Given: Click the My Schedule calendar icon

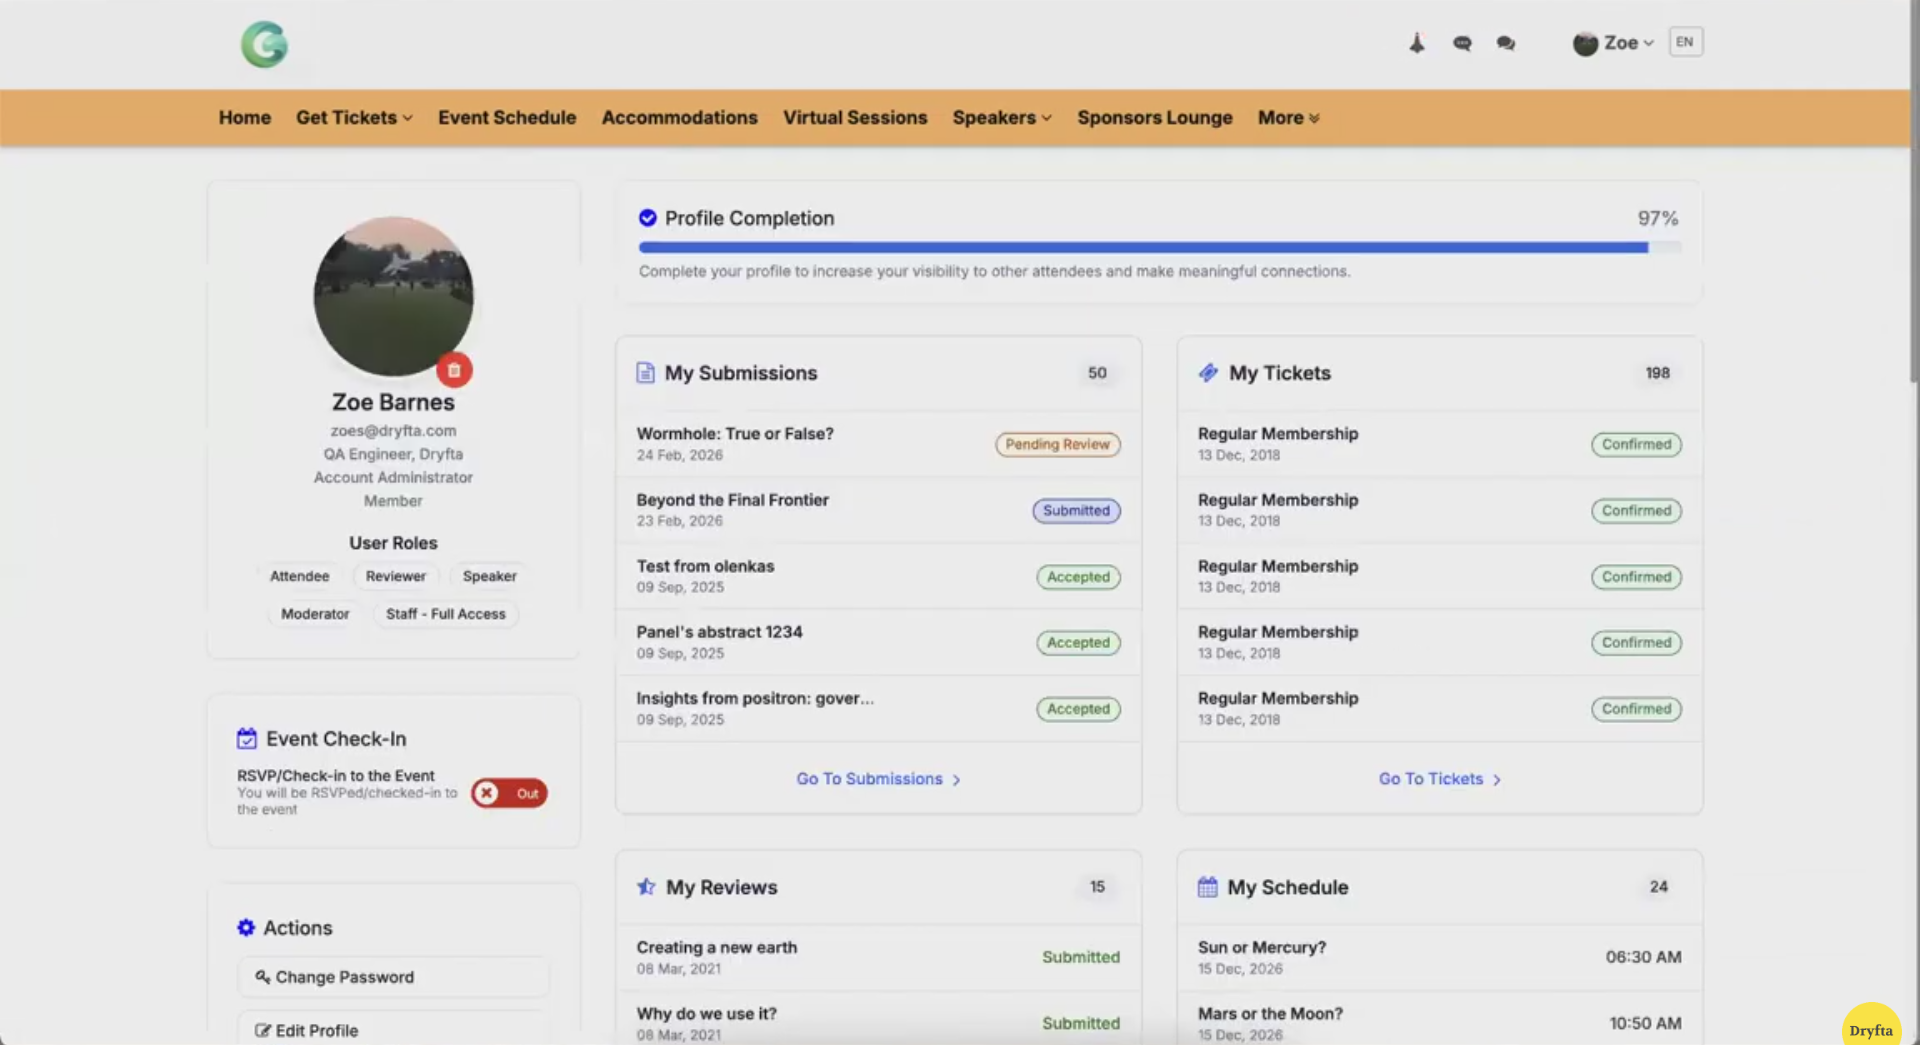Looking at the screenshot, I should (x=1207, y=887).
